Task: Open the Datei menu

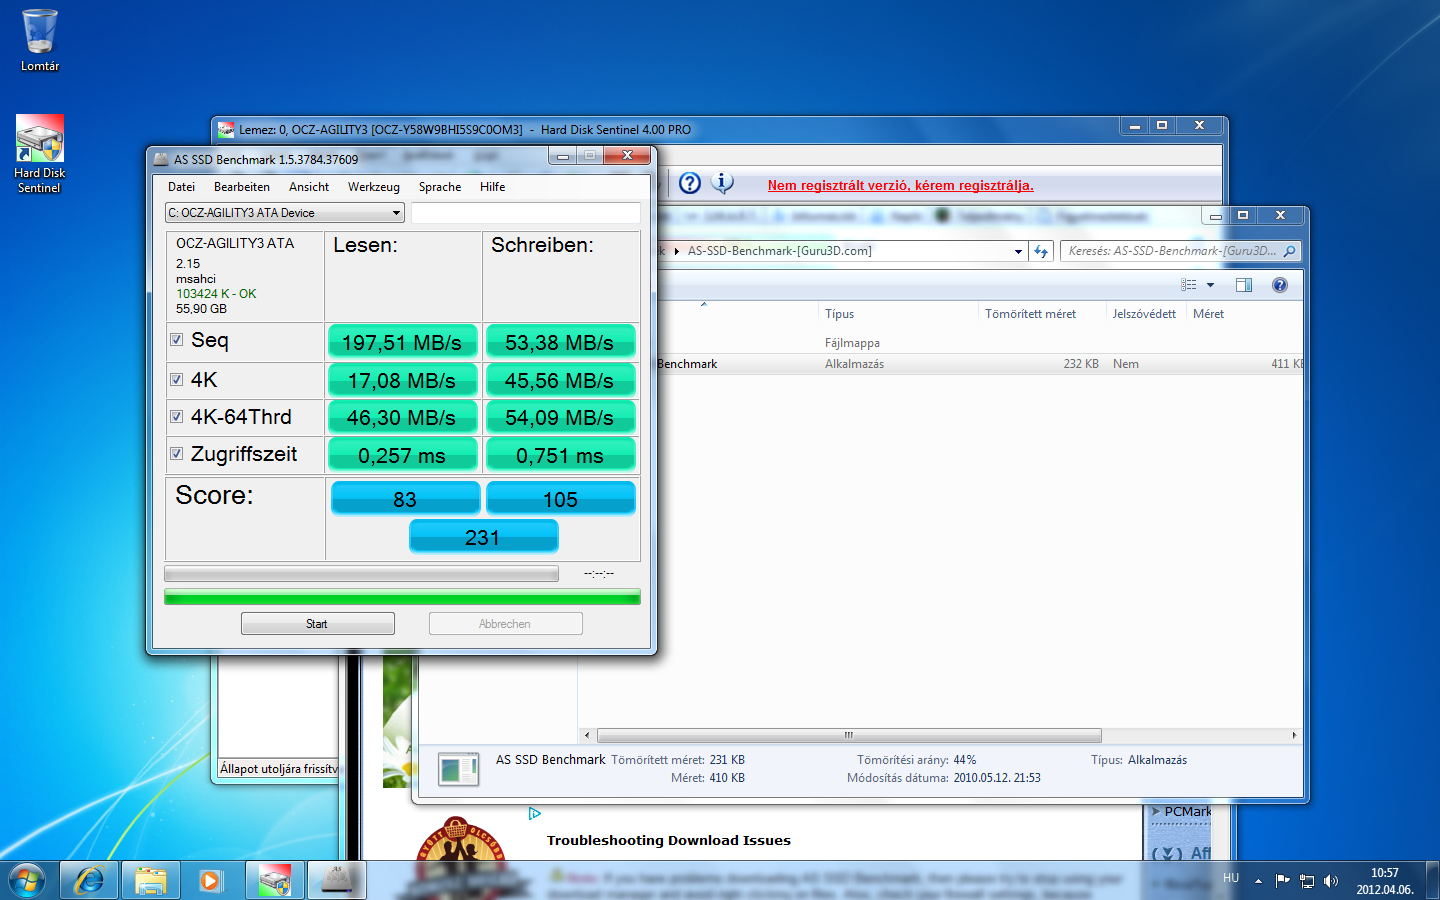Action: [x=182, y=187]
